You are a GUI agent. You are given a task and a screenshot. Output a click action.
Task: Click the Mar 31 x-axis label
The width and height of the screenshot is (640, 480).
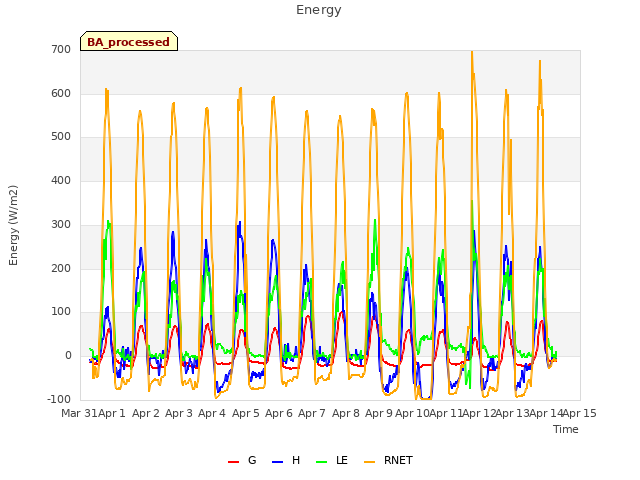point(79,413)
